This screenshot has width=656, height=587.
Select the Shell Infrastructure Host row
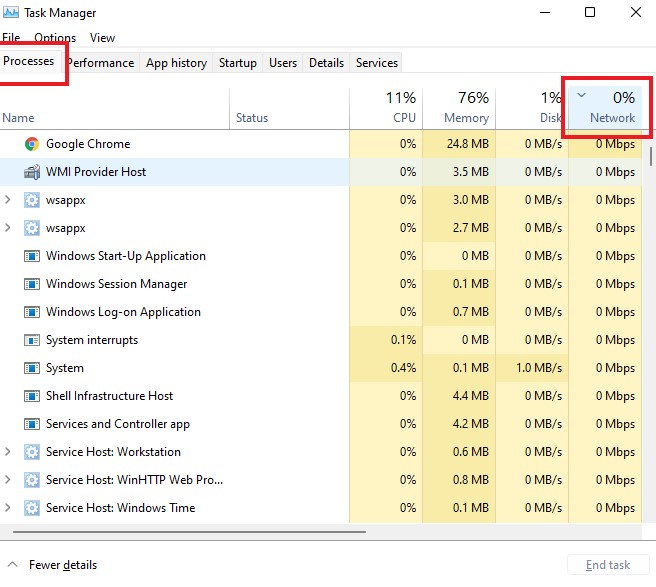click(321, 396)
